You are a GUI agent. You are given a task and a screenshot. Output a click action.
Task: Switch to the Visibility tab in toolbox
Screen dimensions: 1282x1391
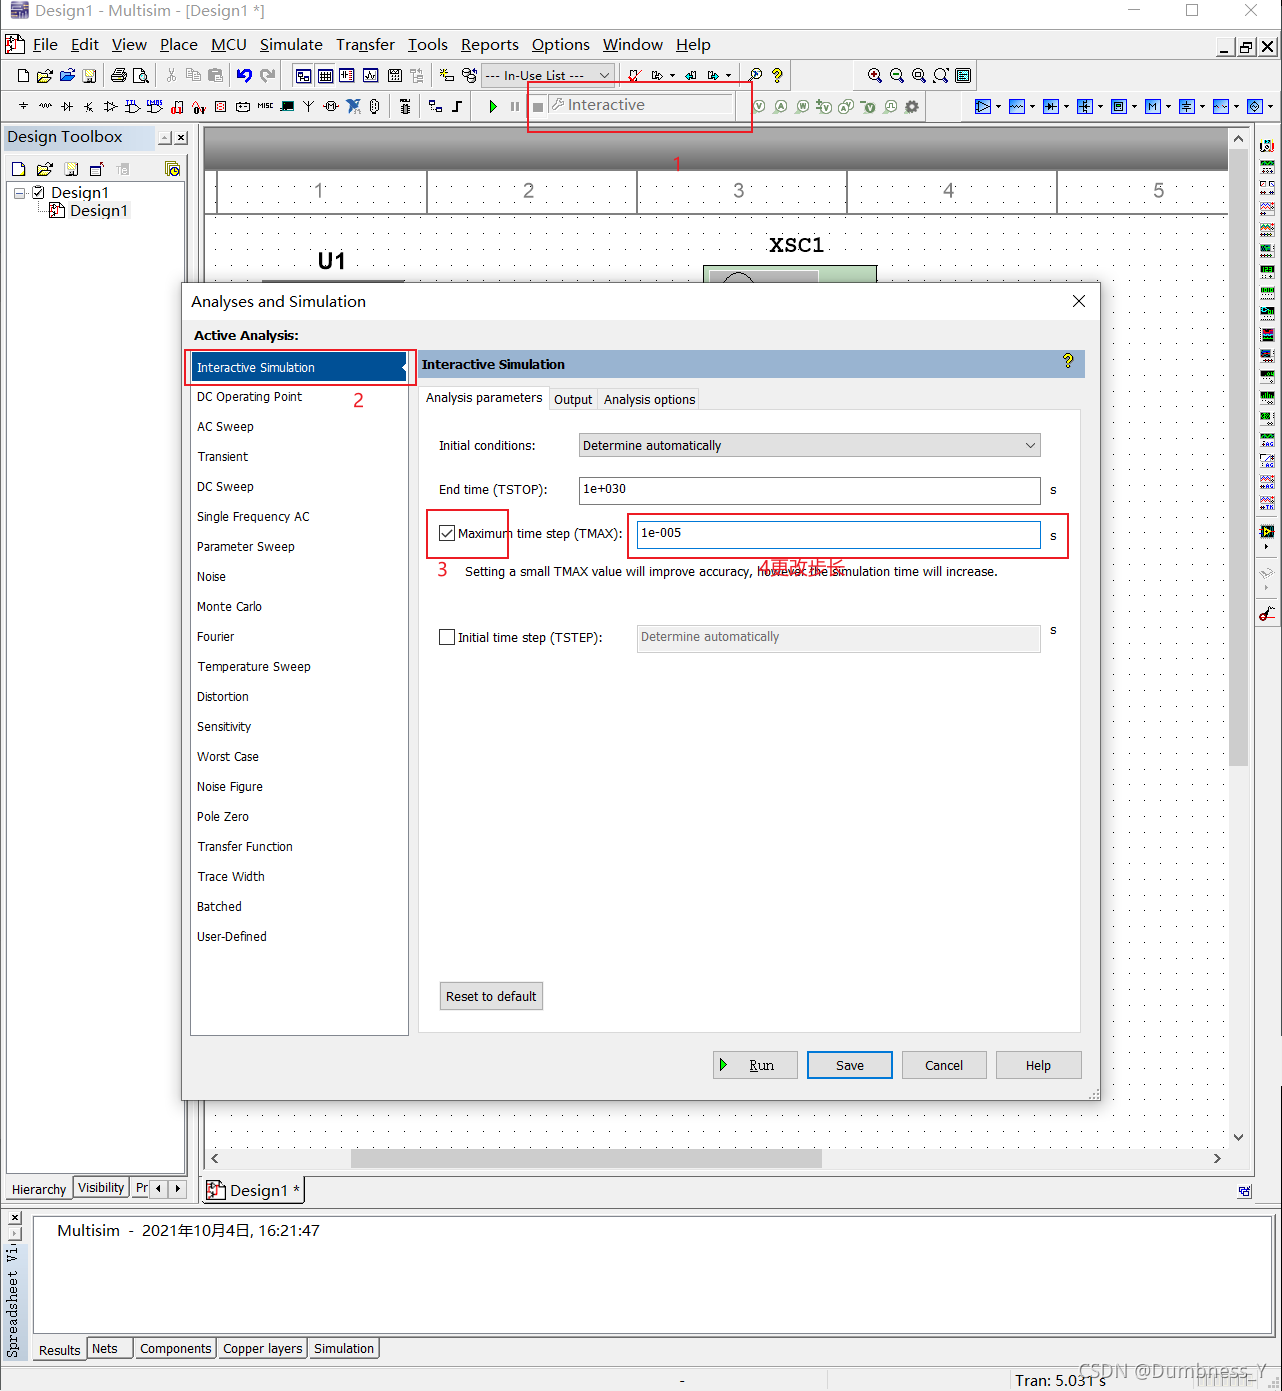101,1188
